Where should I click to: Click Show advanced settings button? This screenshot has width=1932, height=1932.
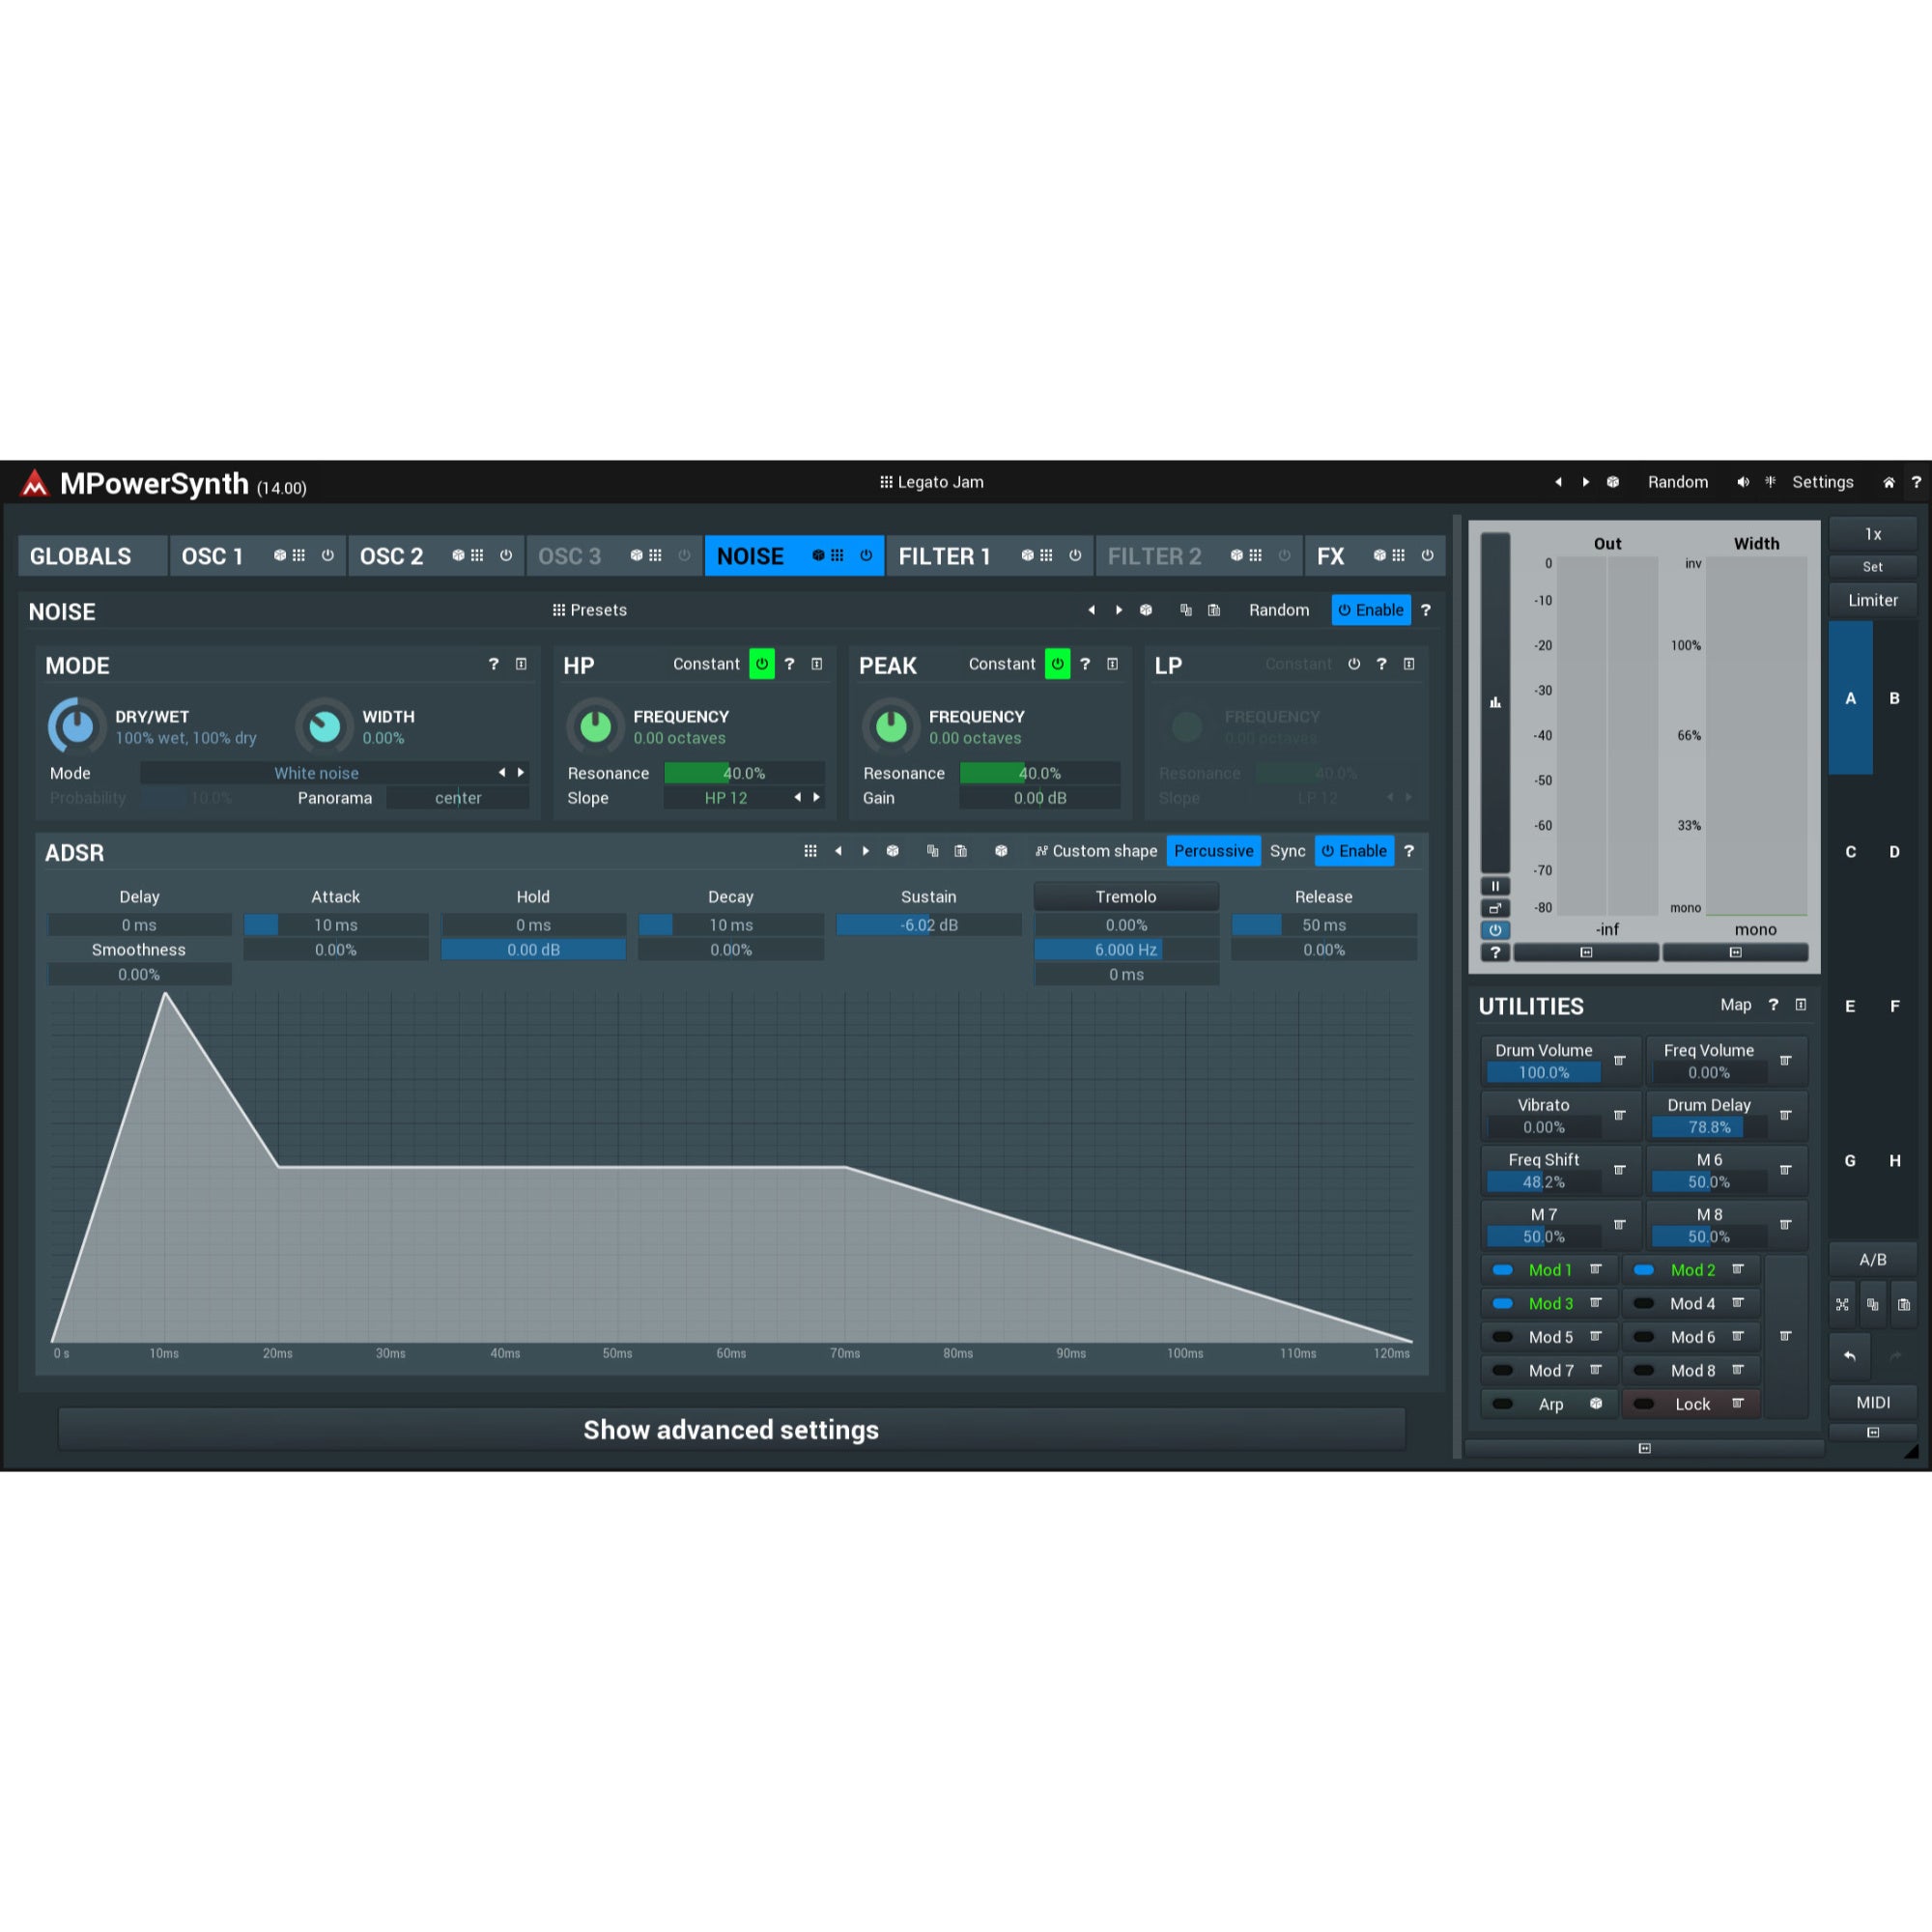pos(731,1430)
